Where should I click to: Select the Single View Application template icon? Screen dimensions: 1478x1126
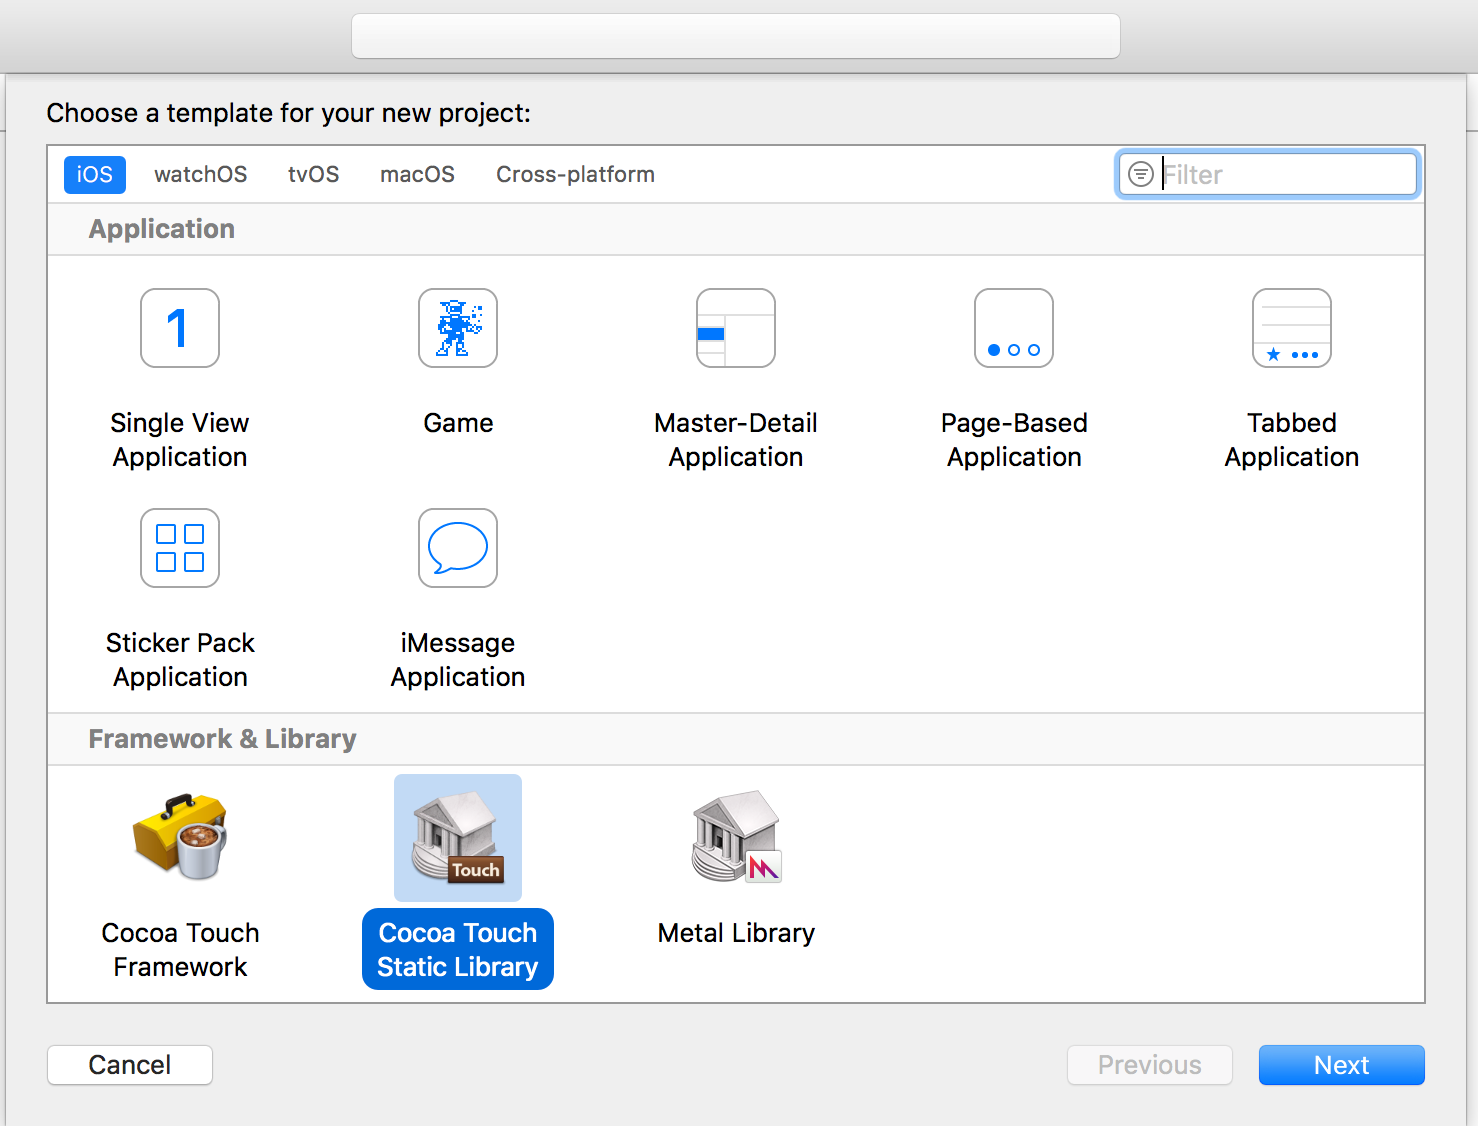pos(180,328)
